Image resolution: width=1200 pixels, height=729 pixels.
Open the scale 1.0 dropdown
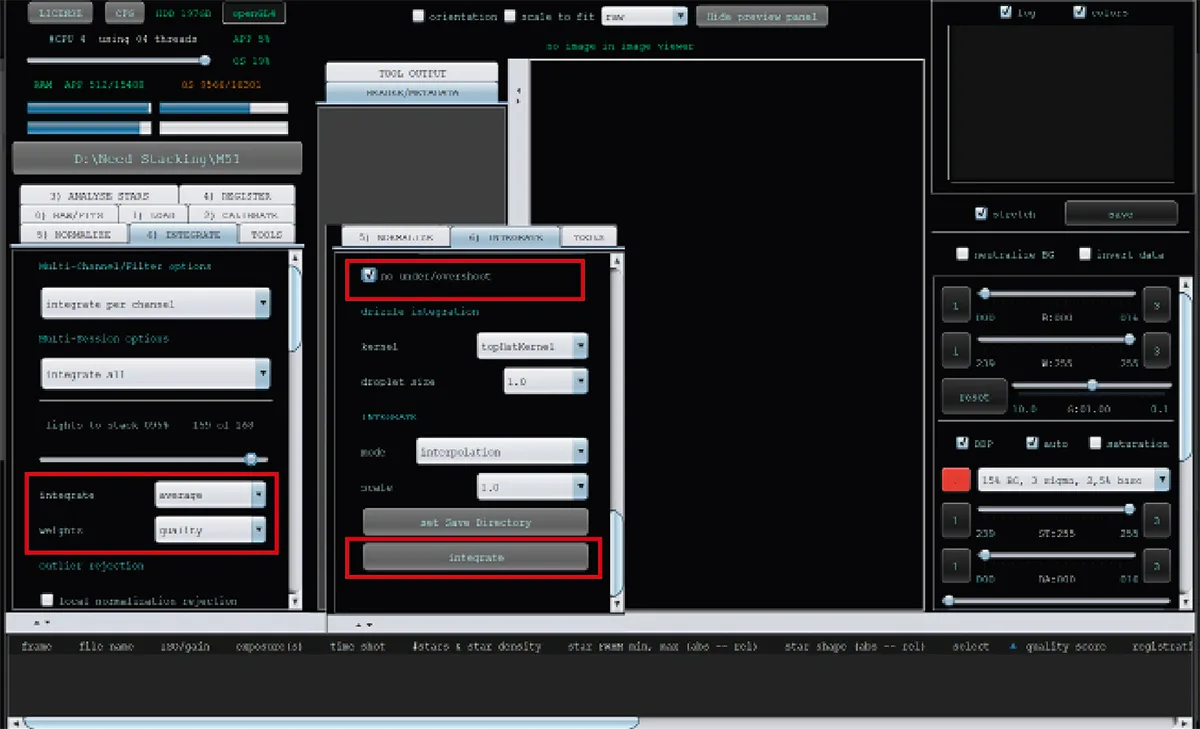[x=533, y=488]
